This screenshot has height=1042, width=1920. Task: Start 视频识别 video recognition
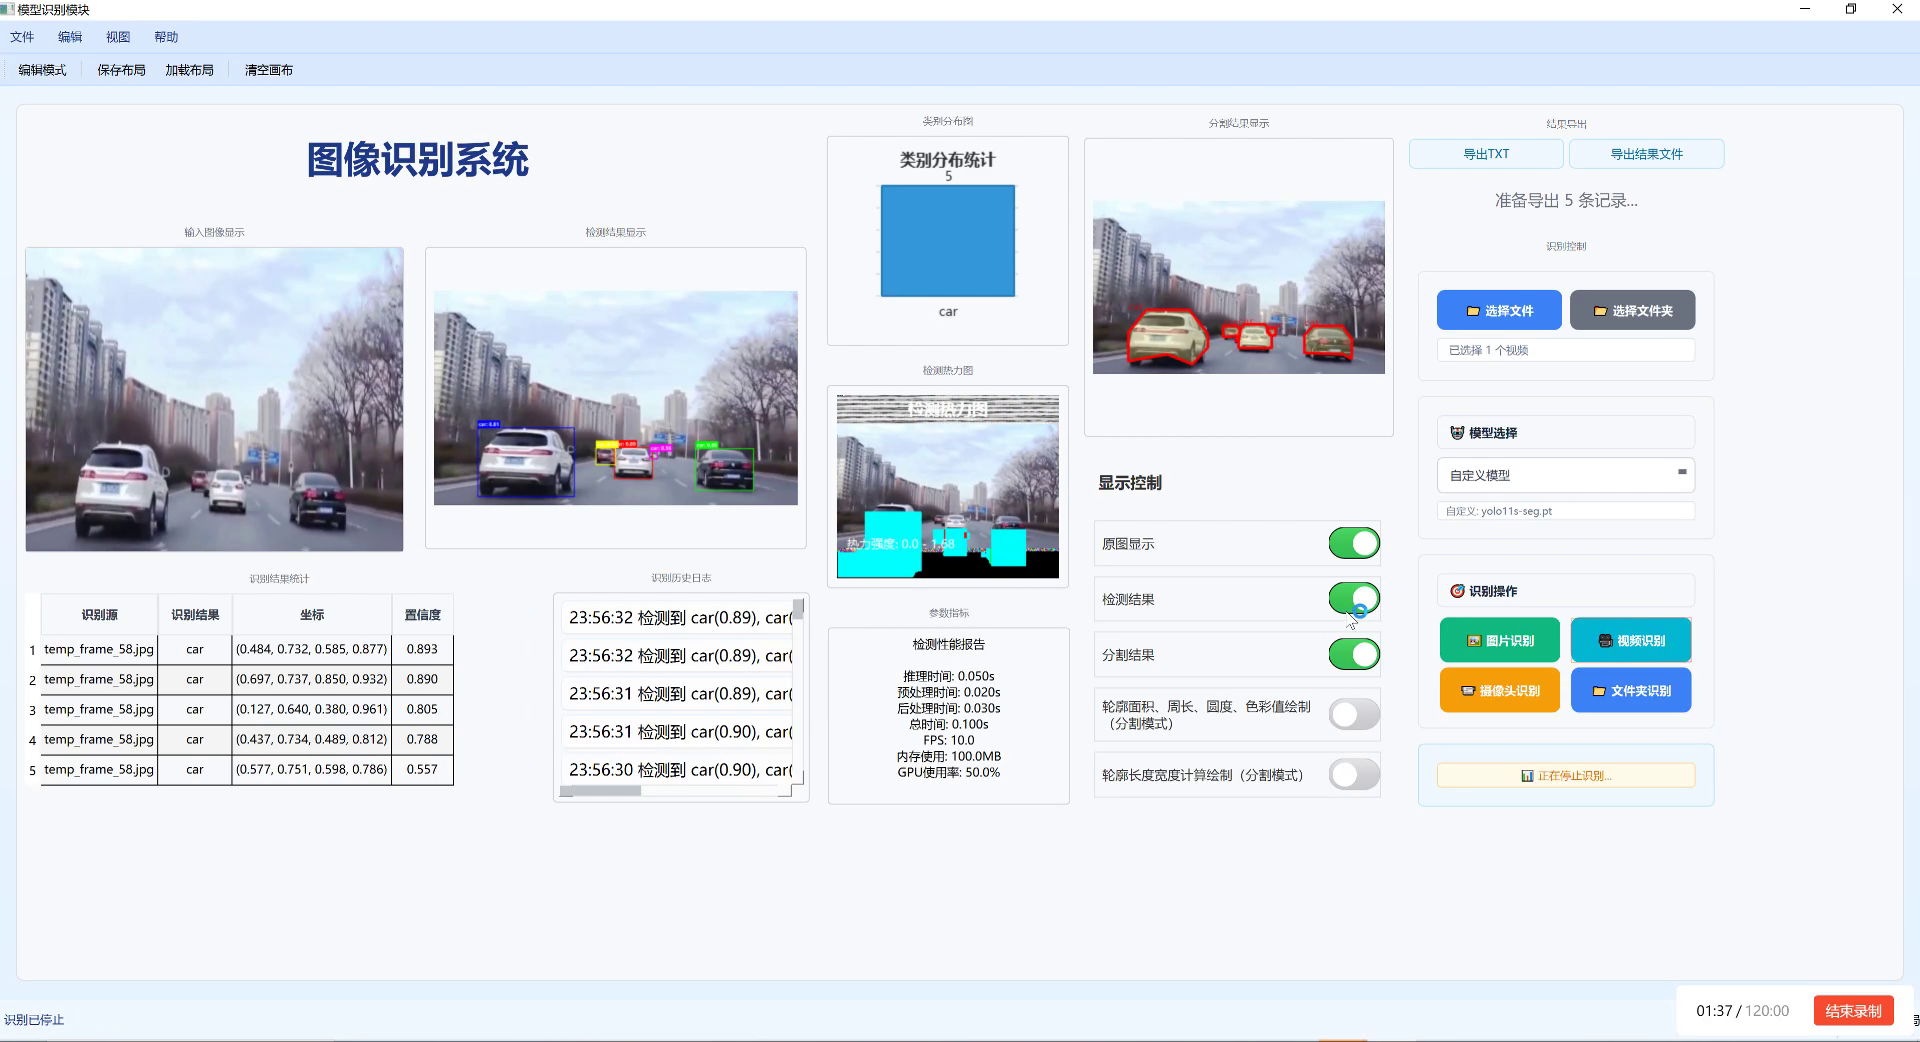pos(1630,640)
